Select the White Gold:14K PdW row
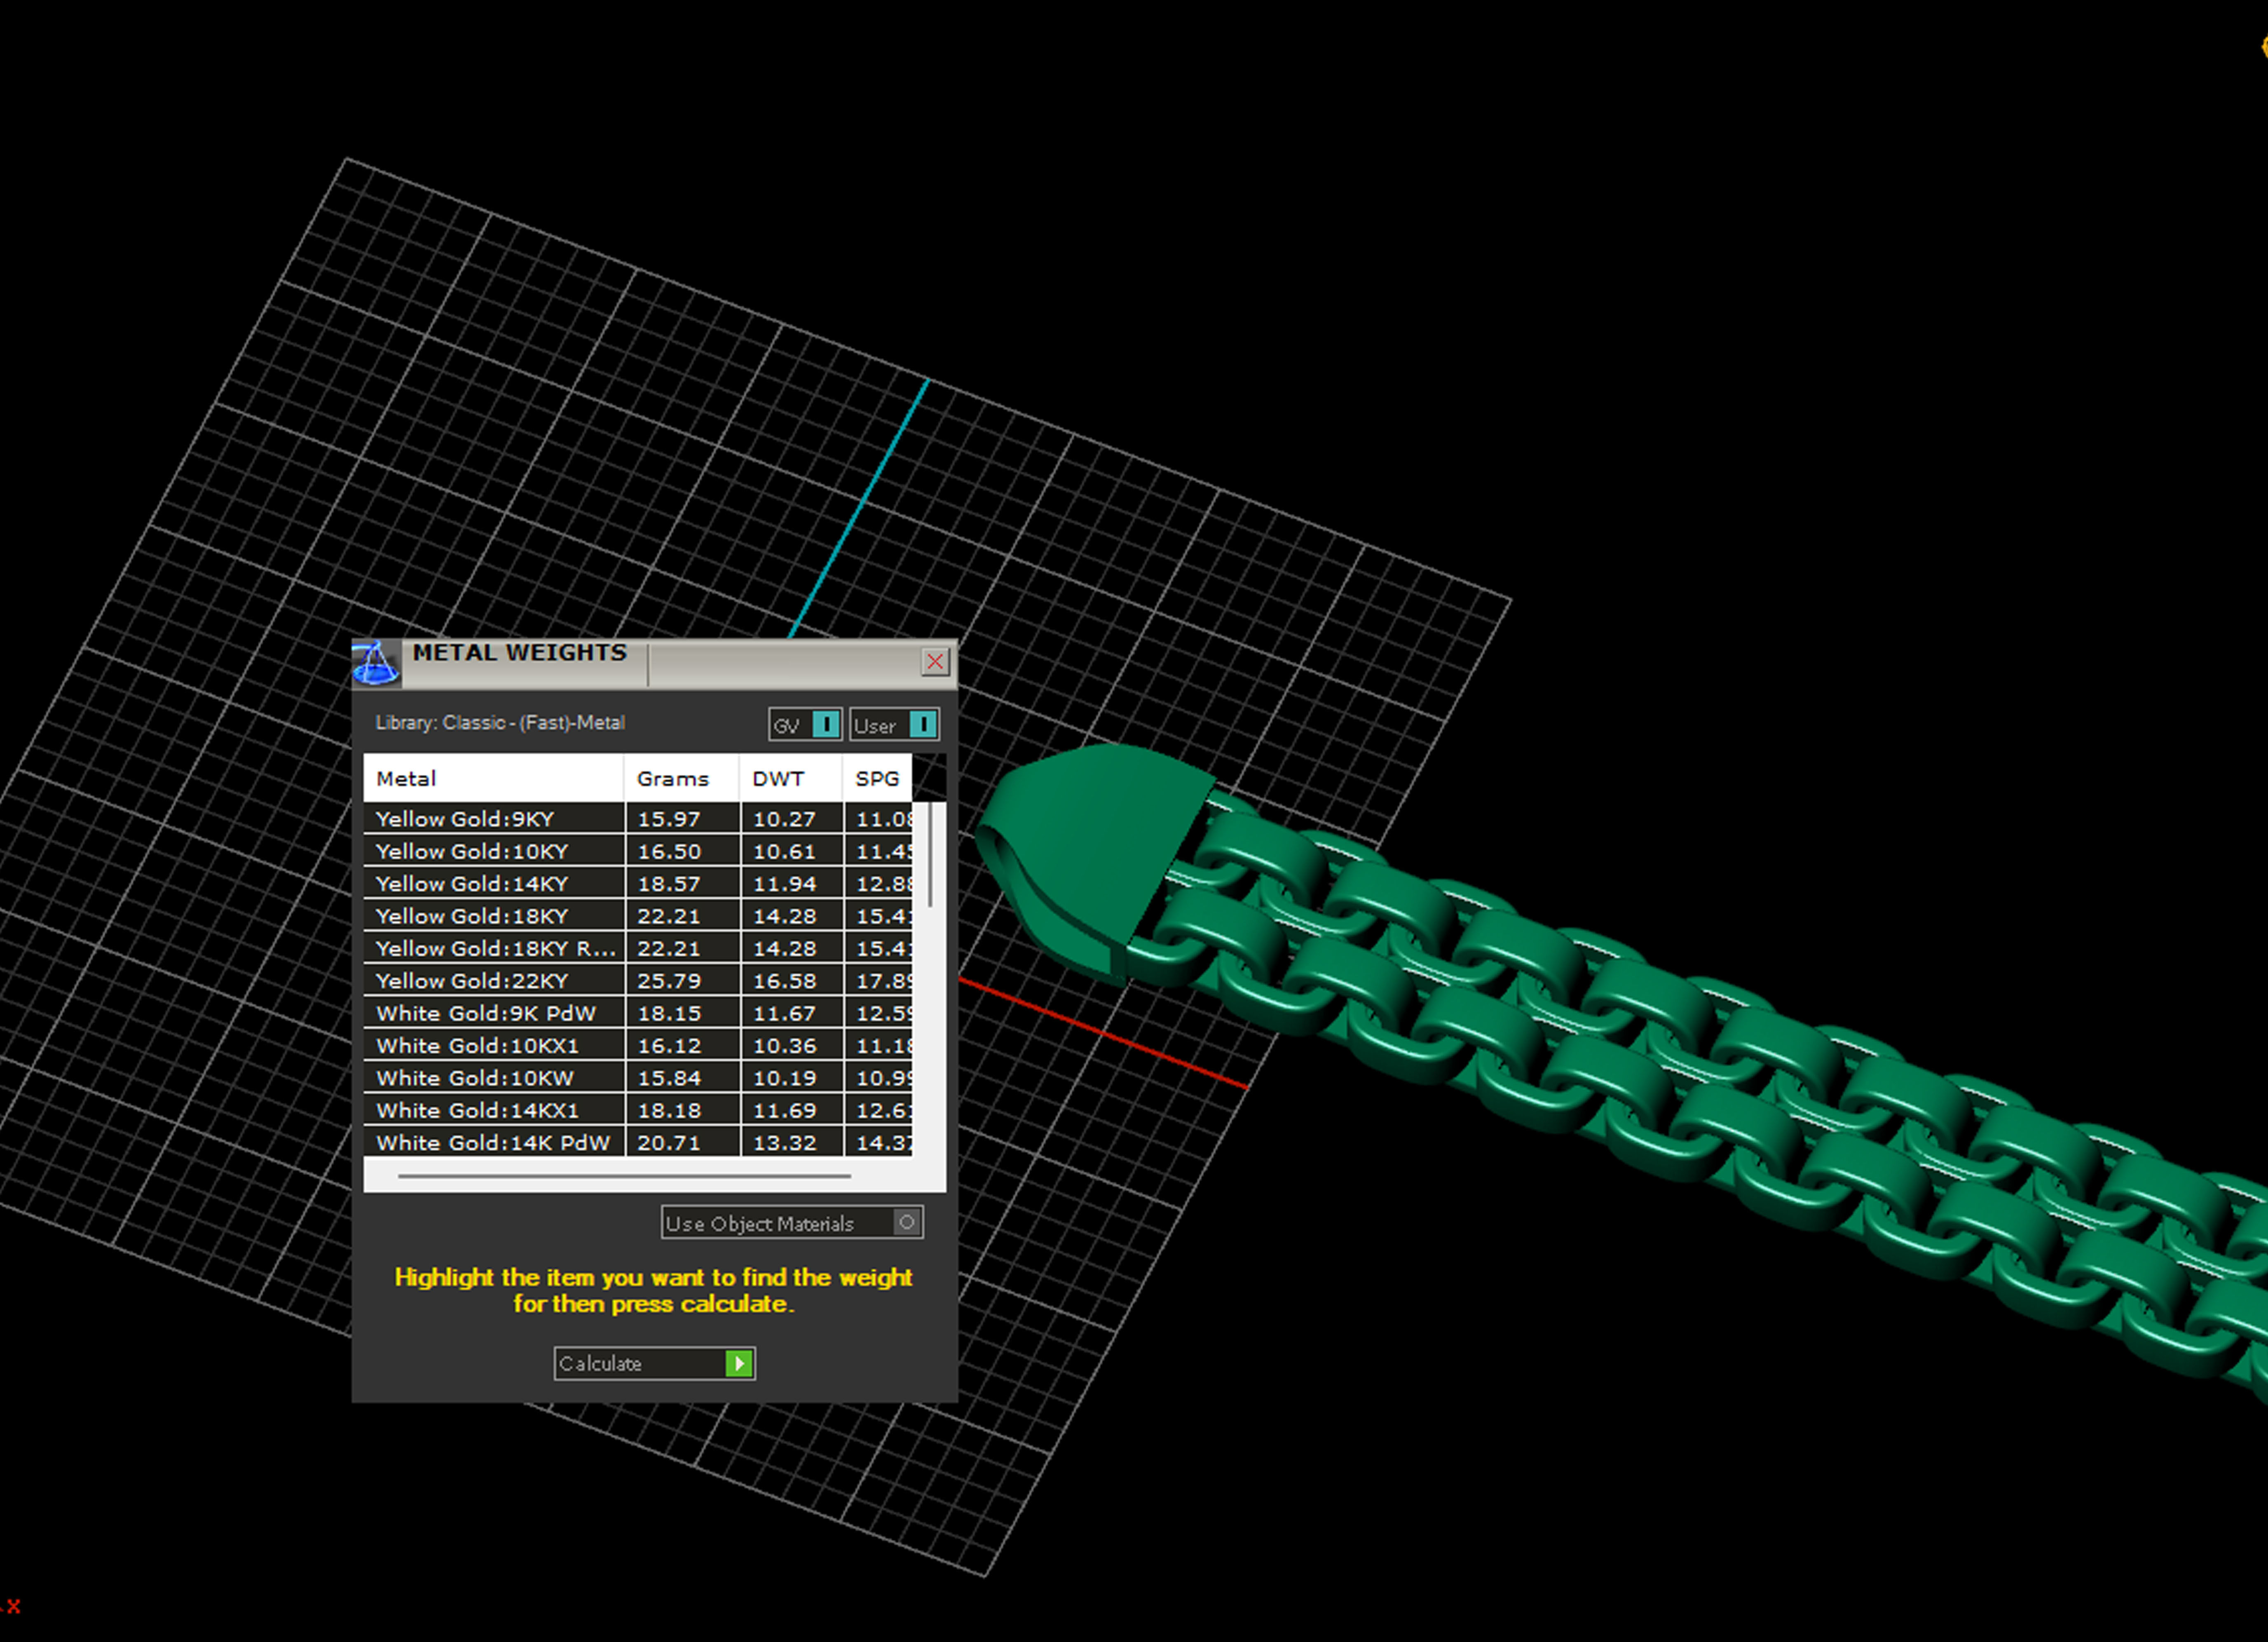 [x=638, y=1142]
